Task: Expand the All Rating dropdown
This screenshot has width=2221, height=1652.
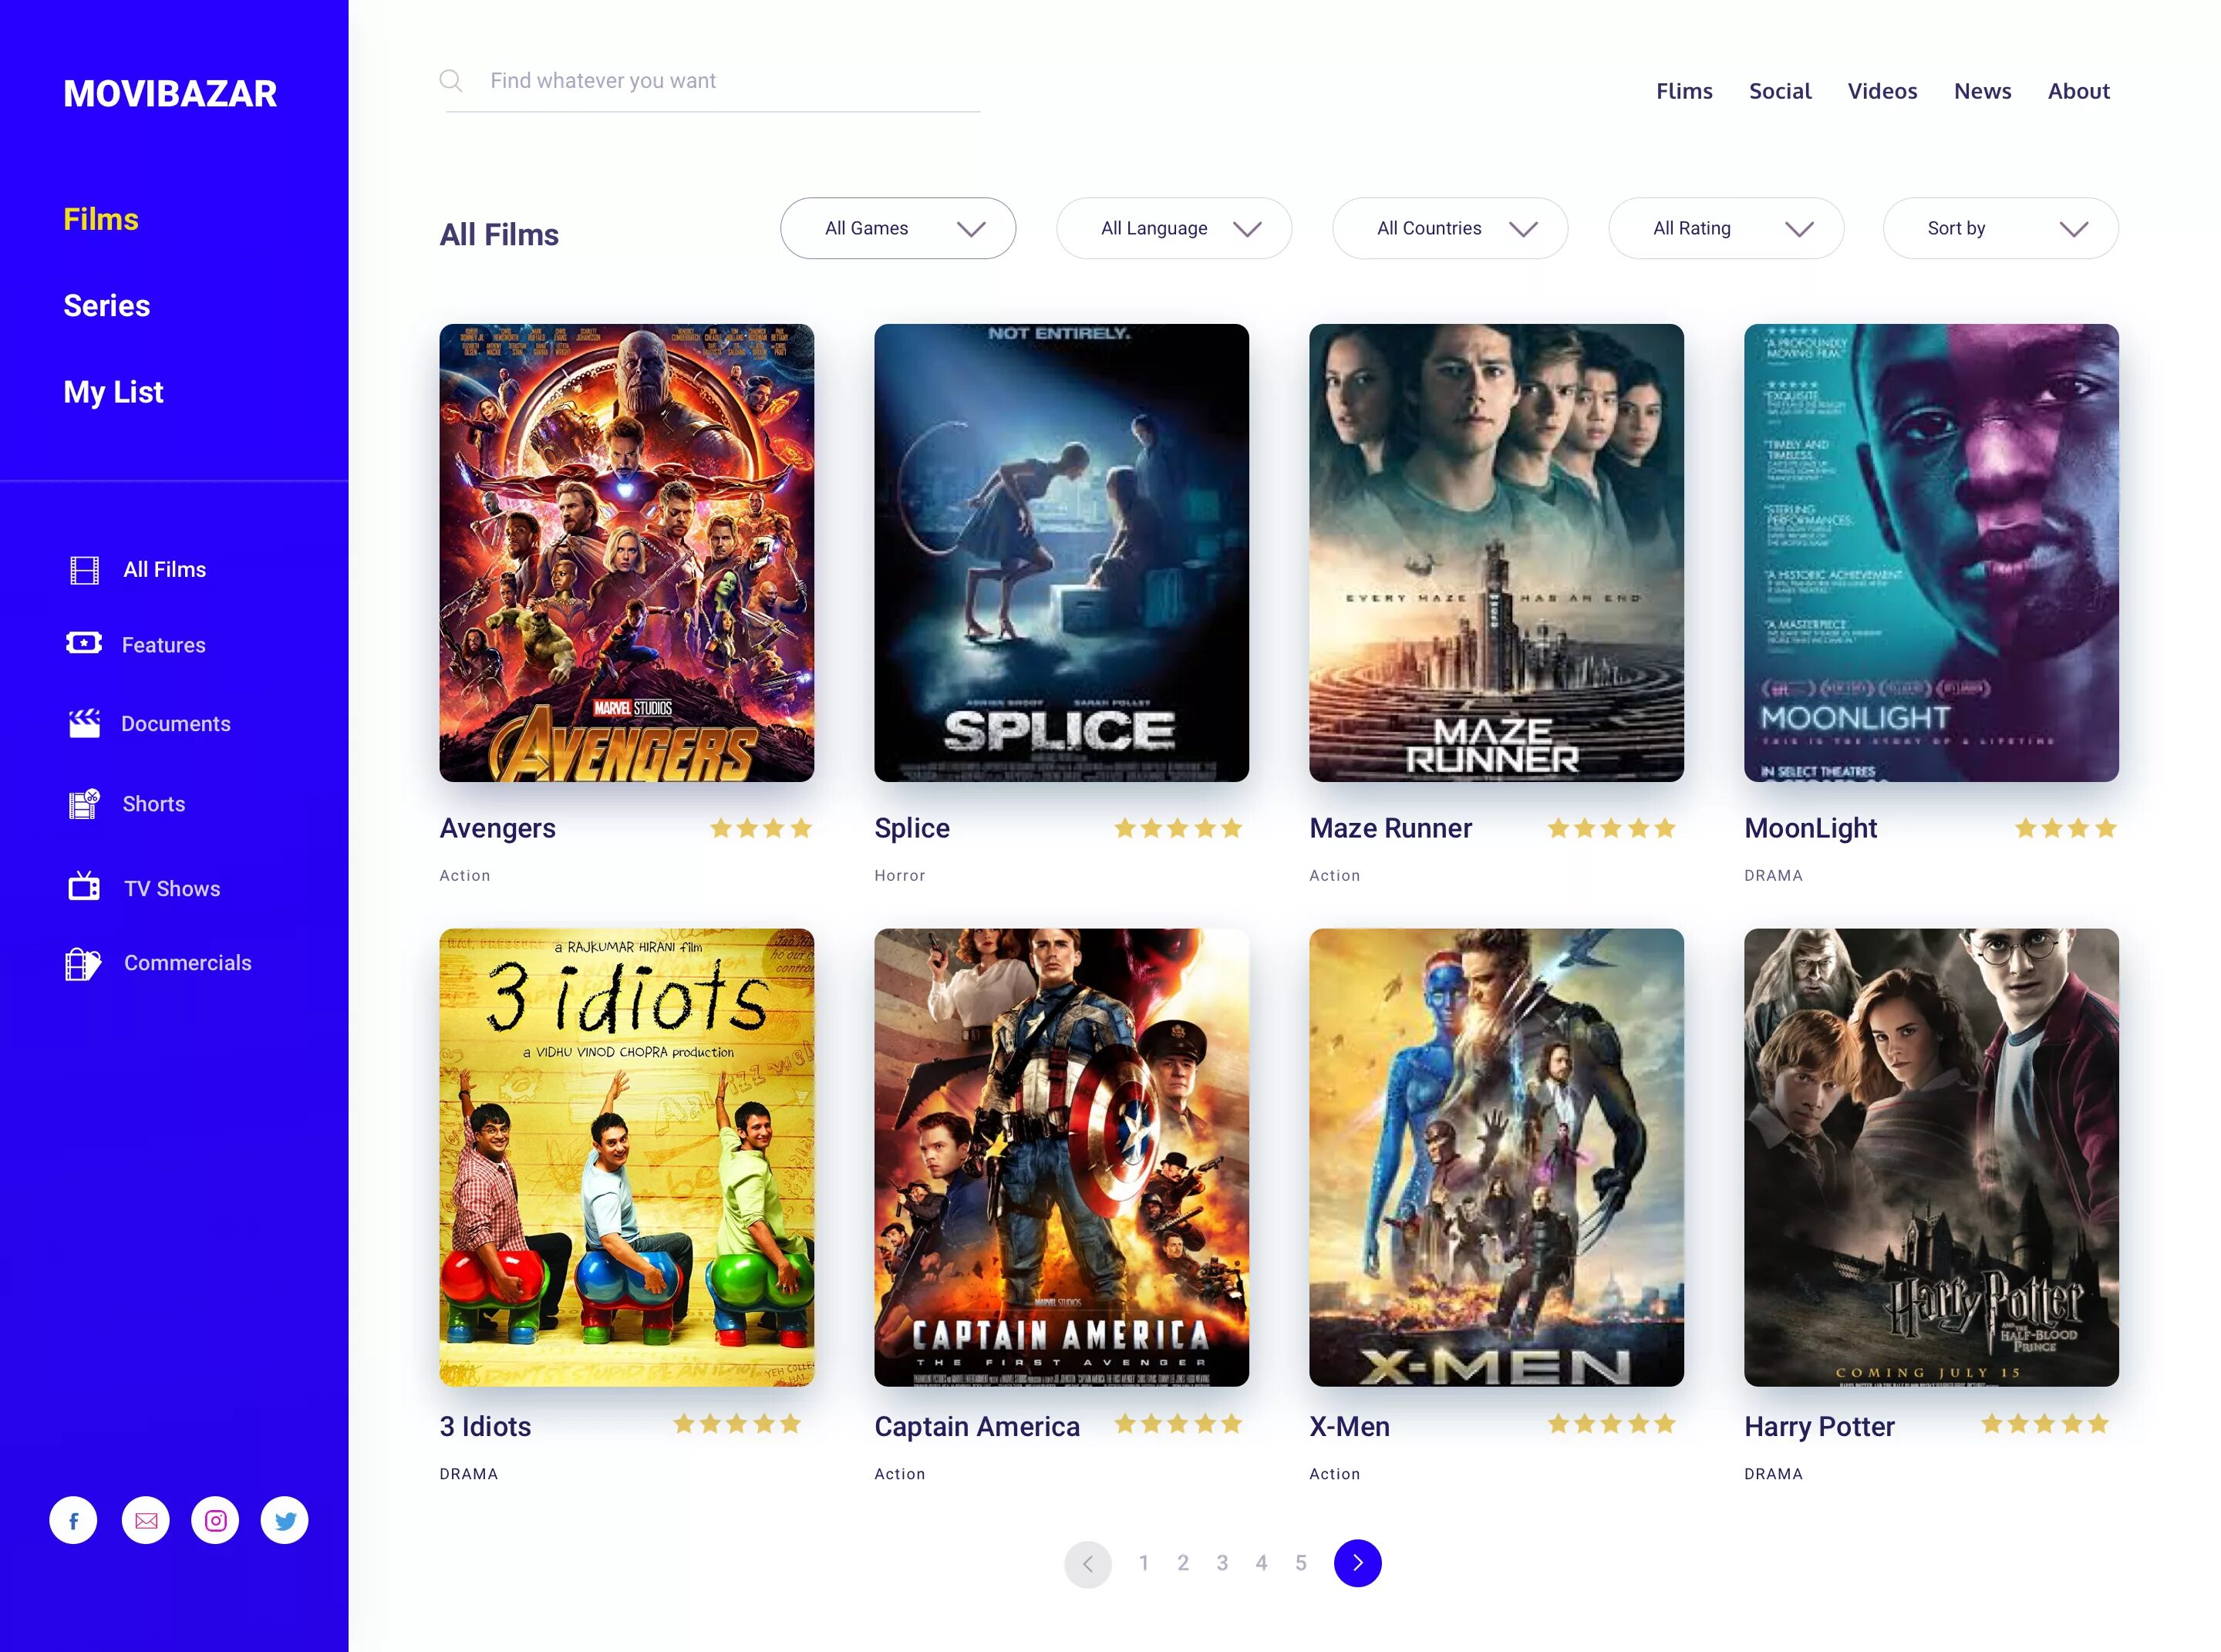Action: (x=1726, y=228)
